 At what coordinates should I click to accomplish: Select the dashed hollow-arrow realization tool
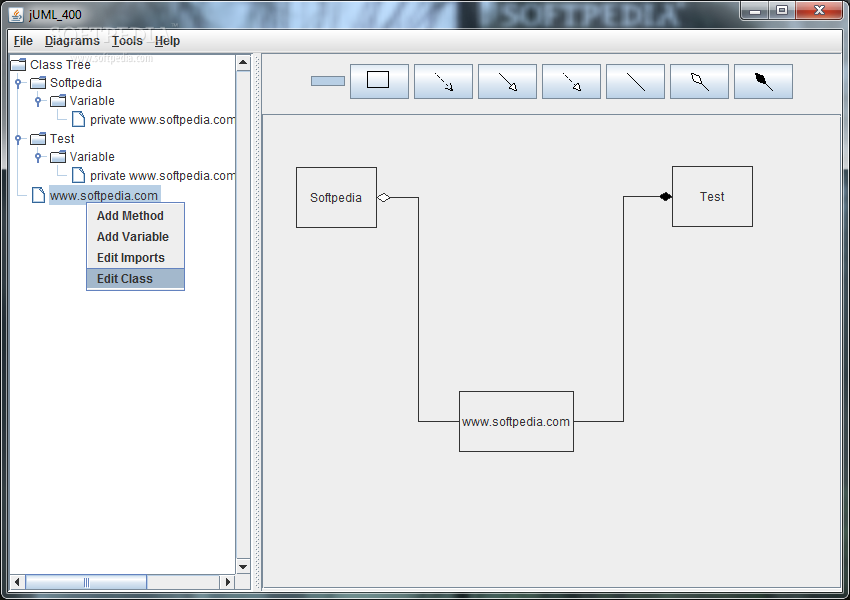click(x=571, y=81)
